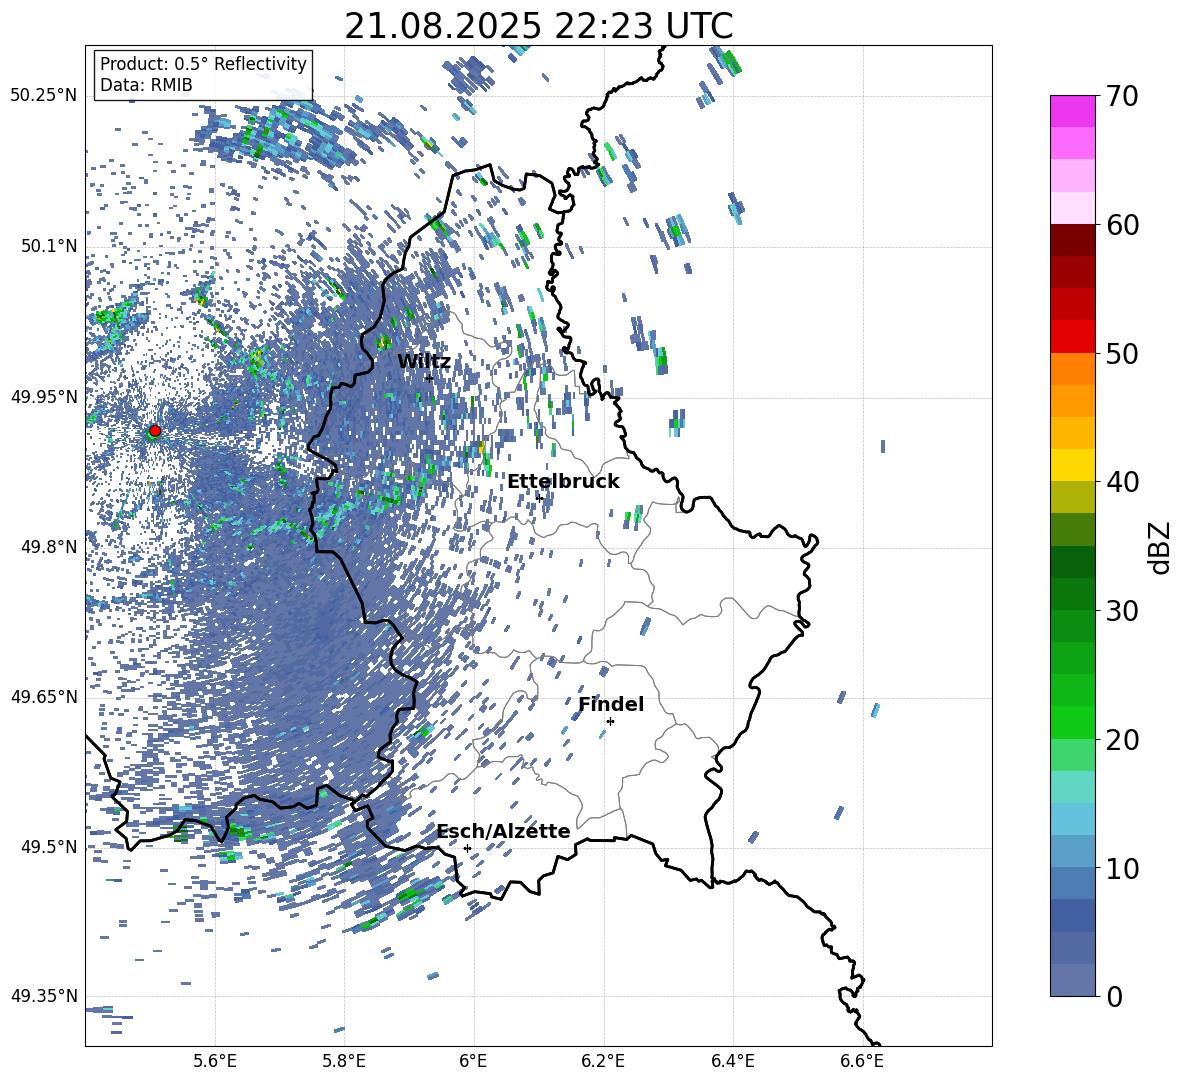Click the 49.95°N latitude label
The height and width of the screenshot is (1081, 1184).
44,396
